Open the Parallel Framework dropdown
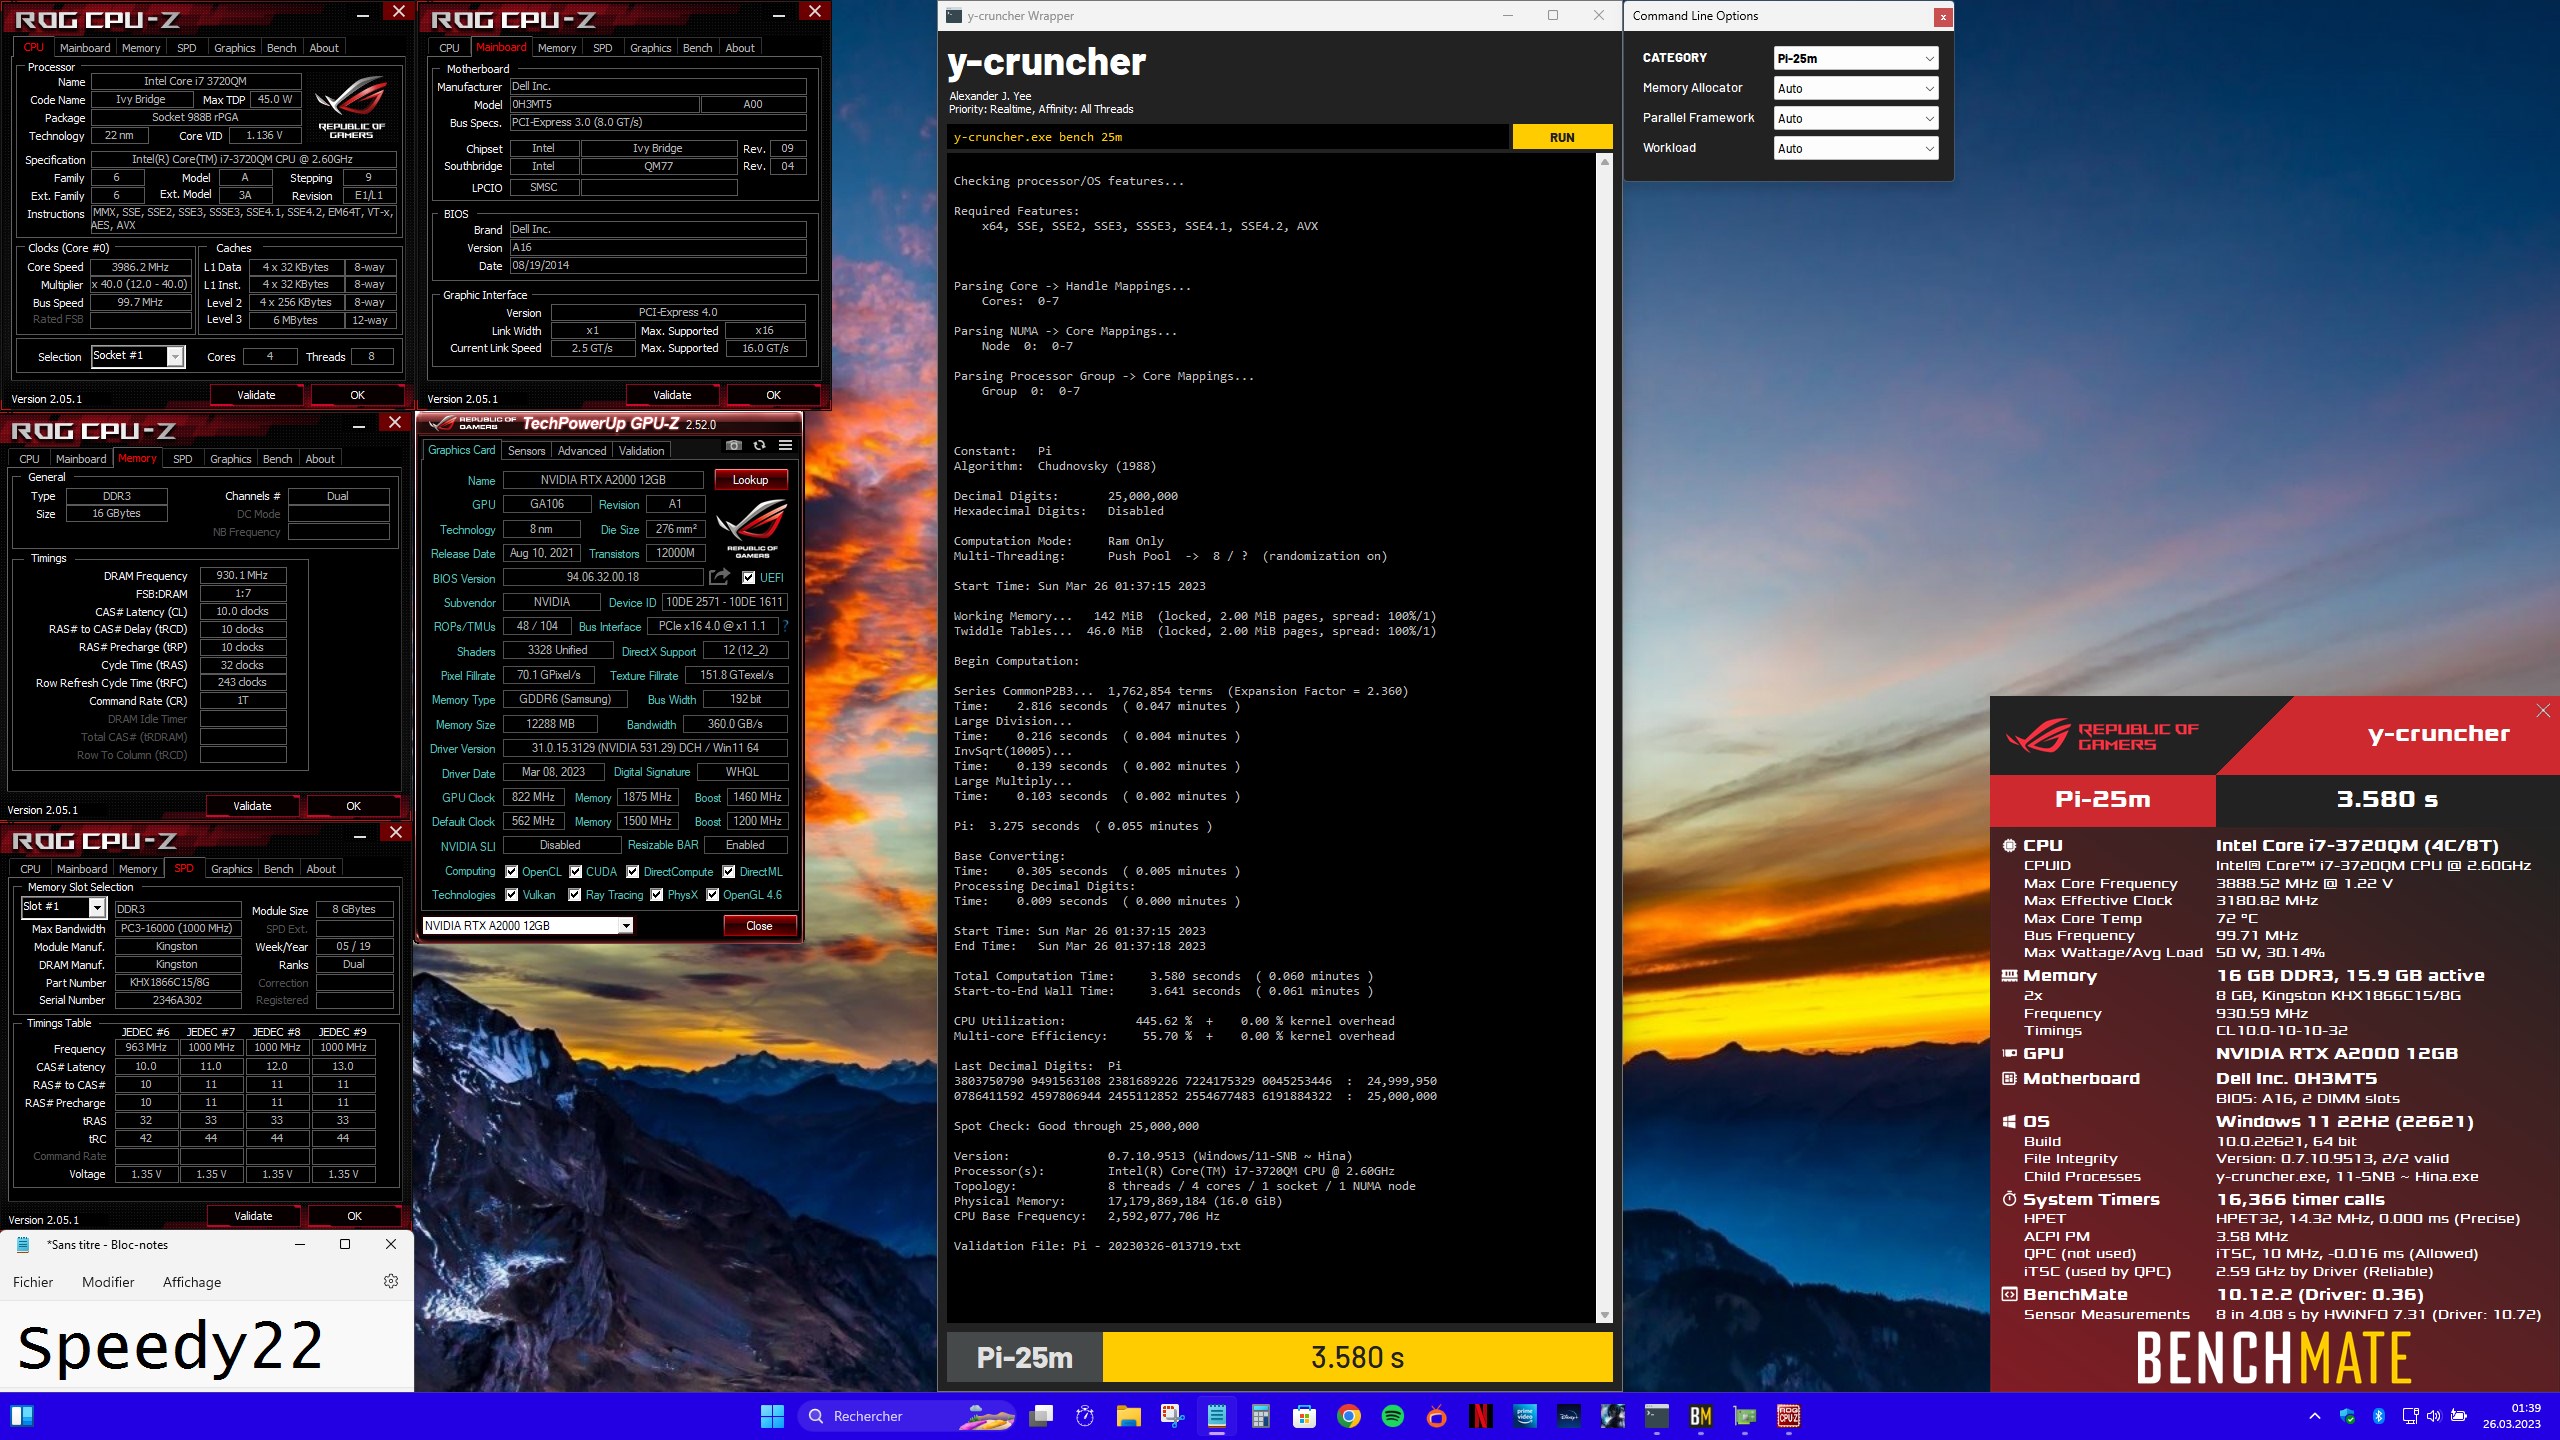The image size is (2560, 1440). point(1856,118)
